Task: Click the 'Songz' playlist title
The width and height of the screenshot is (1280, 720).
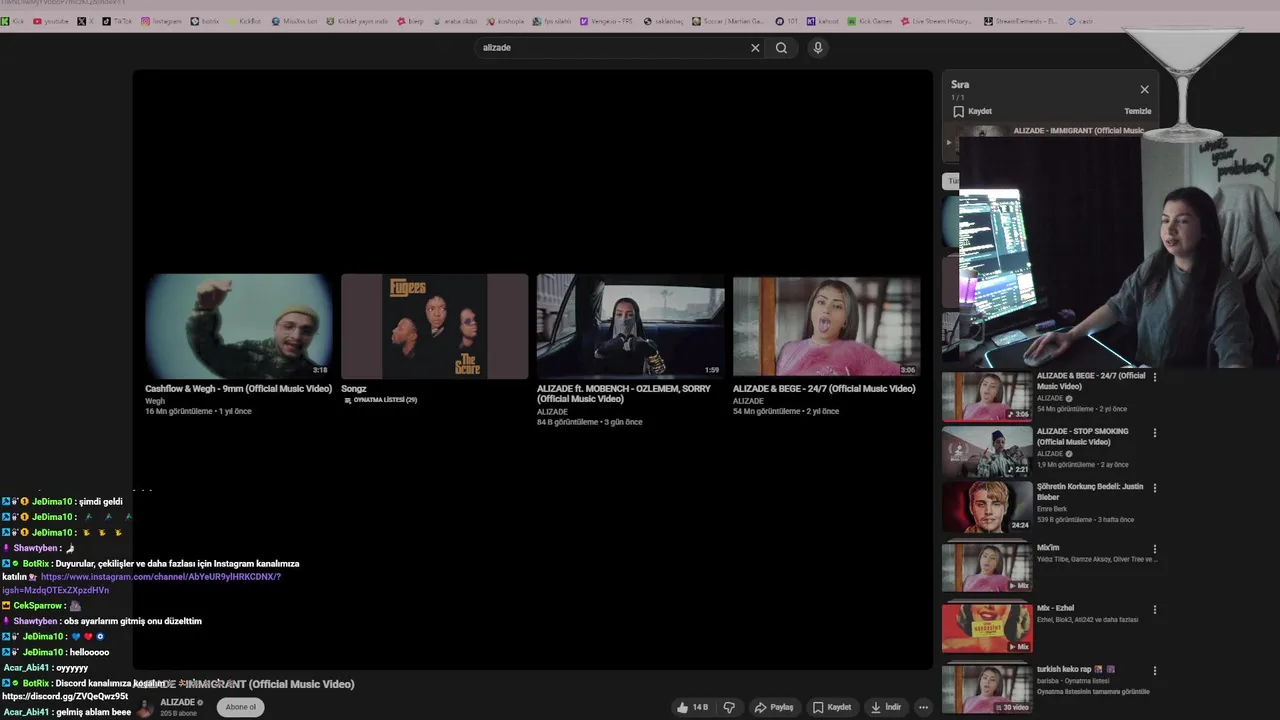Action: click(354, 389)
